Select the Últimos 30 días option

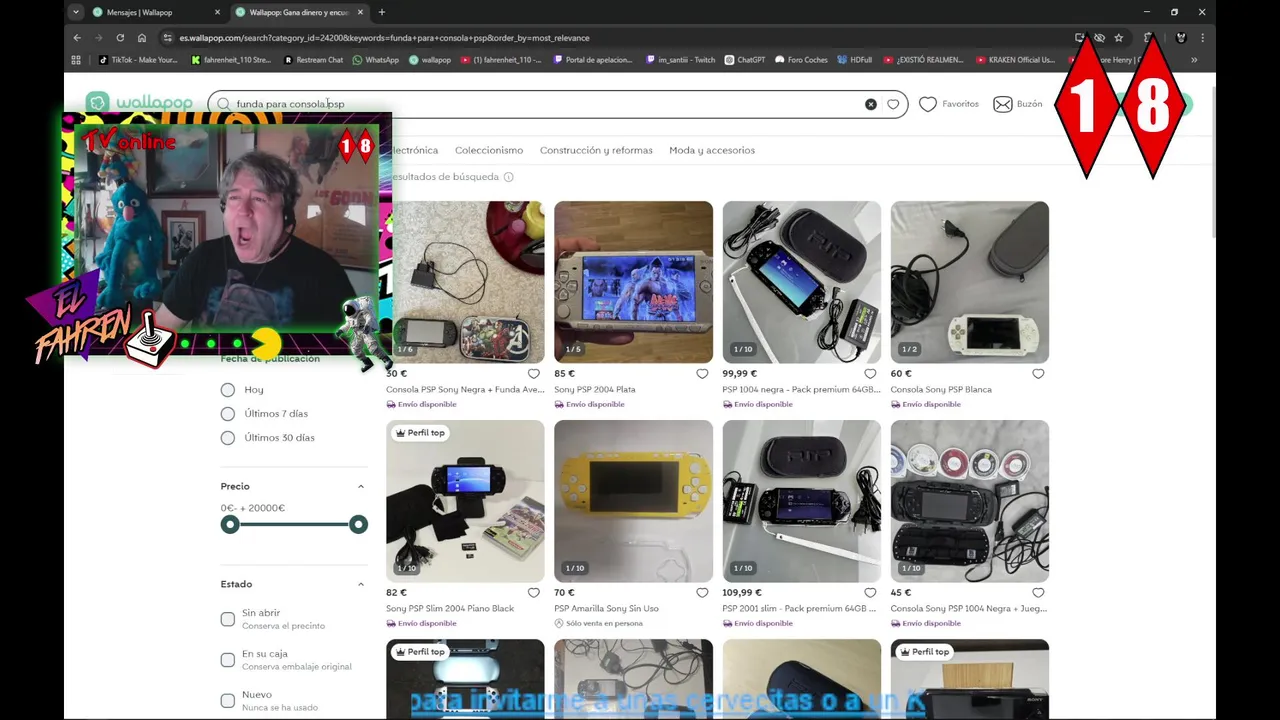[x=228, y=438]
